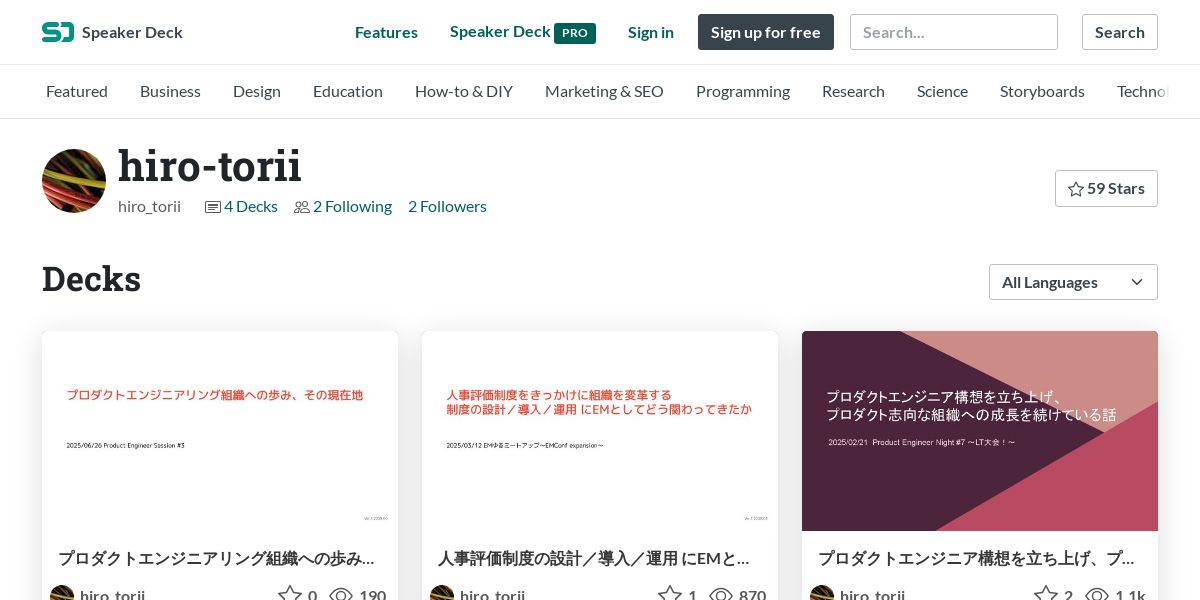The width and height of the screenshot is (1200, 600).
Task: Click the Decks section heading
Action: (x=91, y=279)
